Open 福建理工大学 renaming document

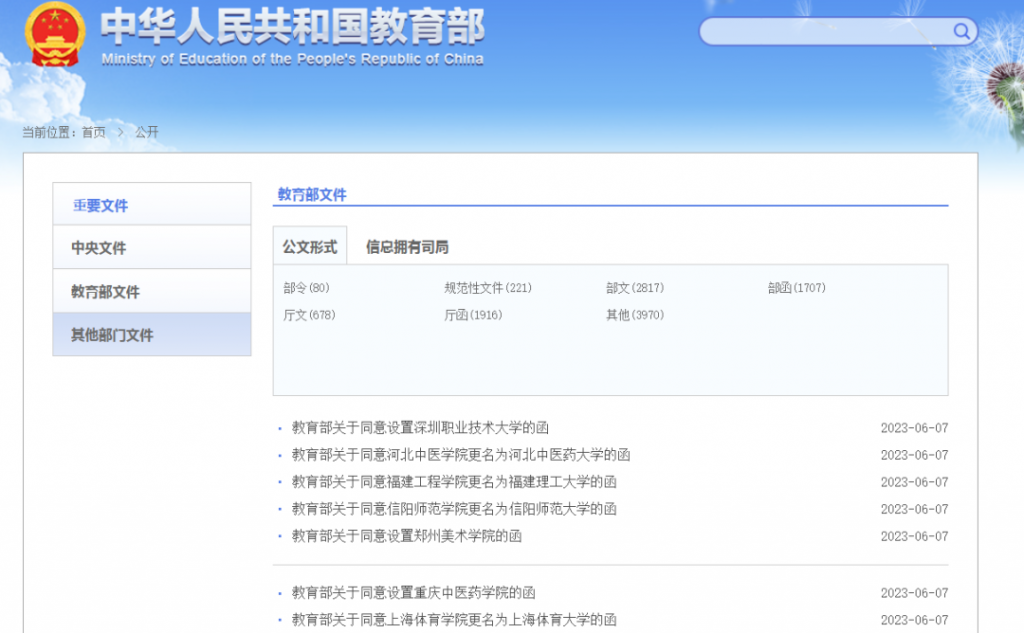click(x=454, y=482)
